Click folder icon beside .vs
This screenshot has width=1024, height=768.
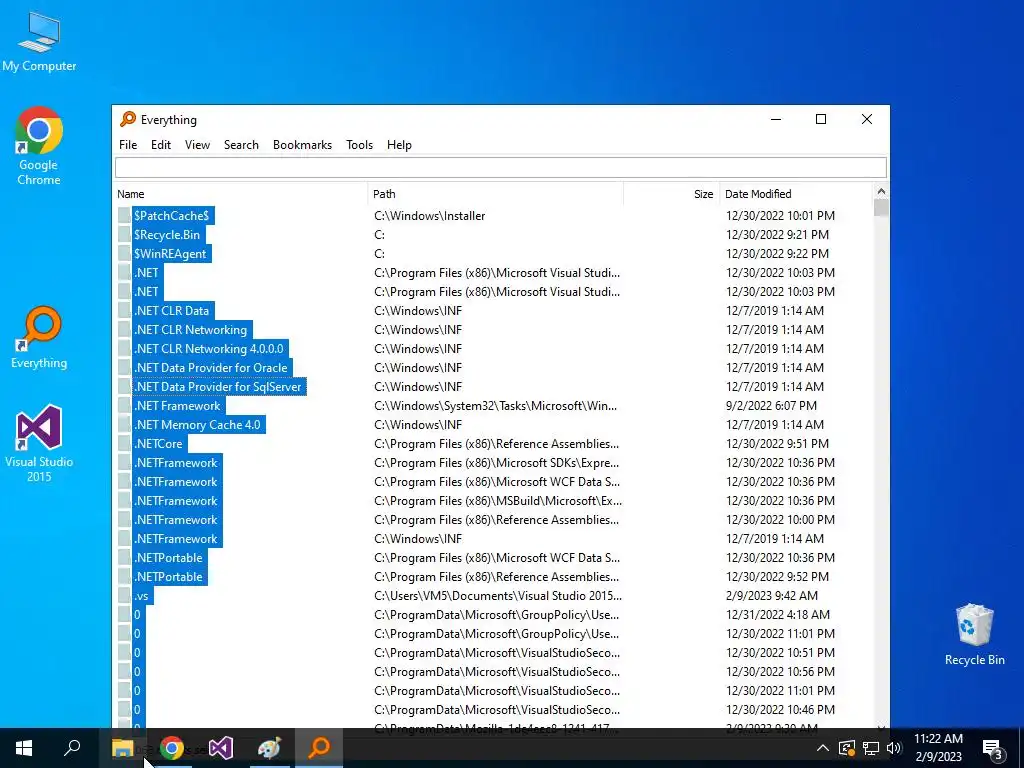click(x=124, y=596)
